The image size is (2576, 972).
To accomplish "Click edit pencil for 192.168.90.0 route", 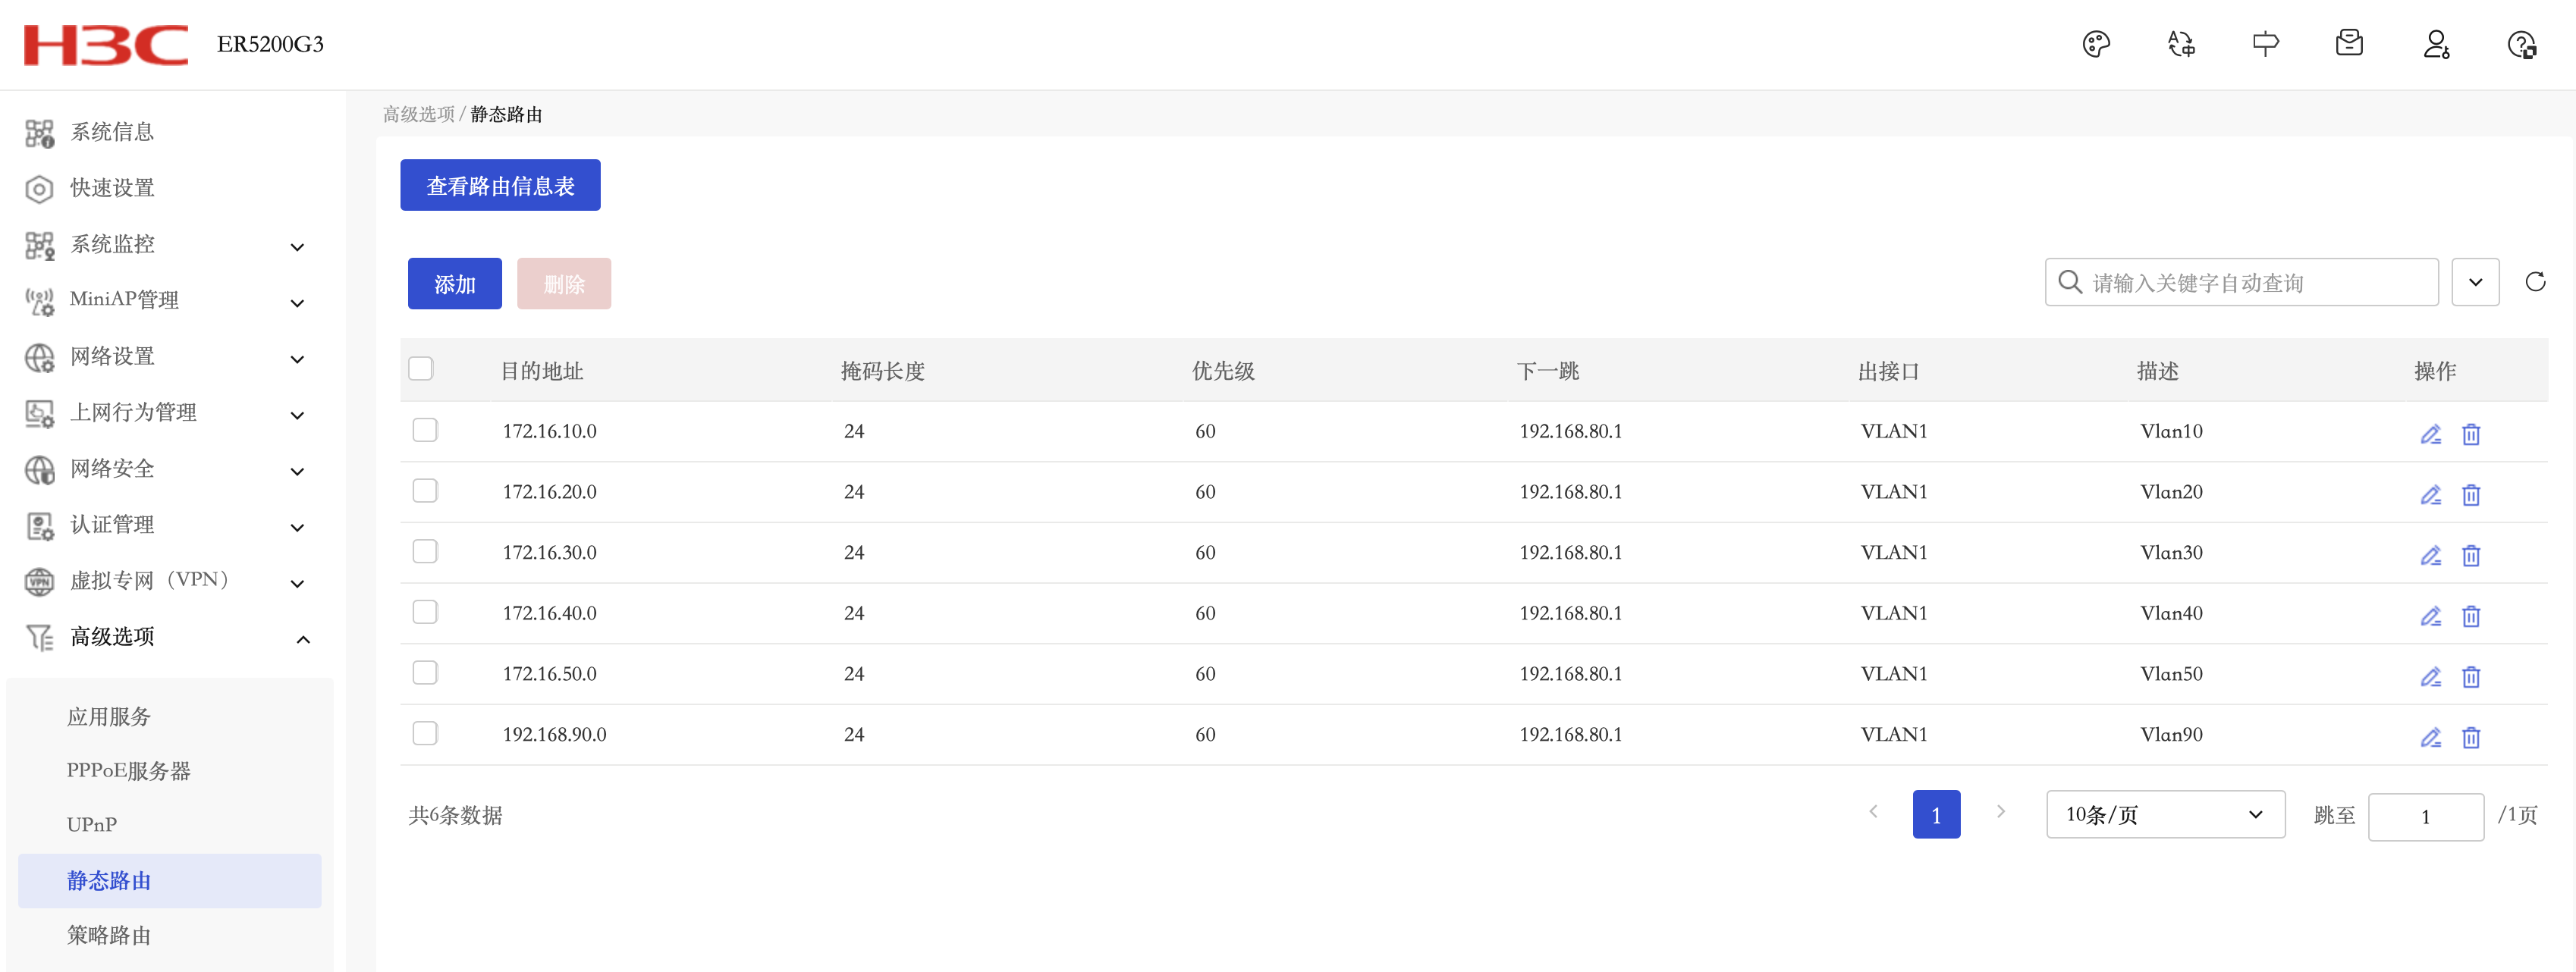I will (x=2430, y=738).
